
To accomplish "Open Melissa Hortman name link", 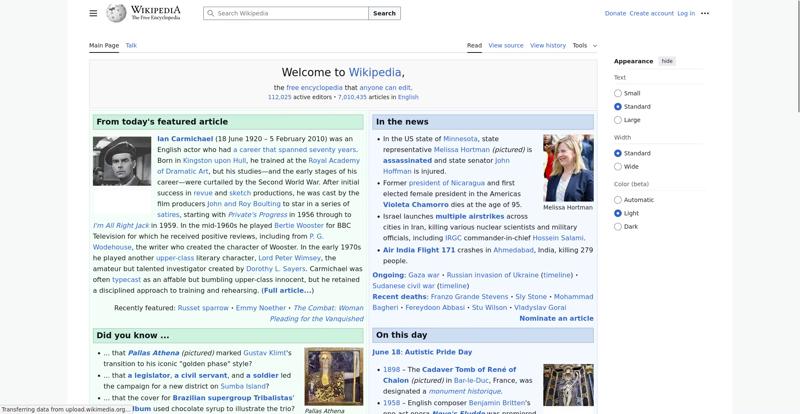I will (462, 150).
